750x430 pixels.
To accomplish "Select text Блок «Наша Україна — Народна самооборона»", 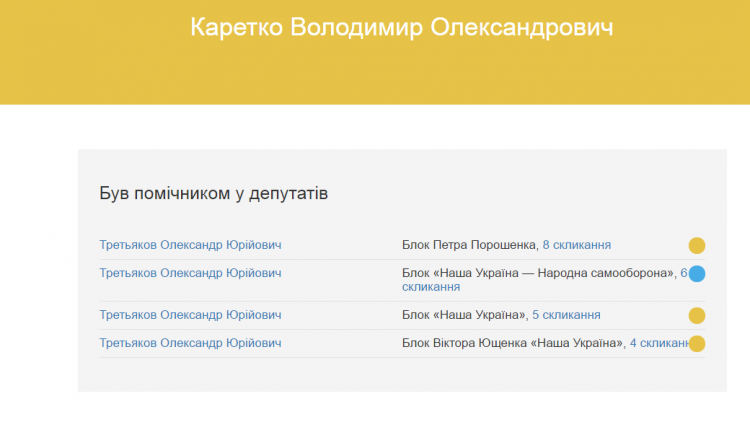I will click(538, 273).
